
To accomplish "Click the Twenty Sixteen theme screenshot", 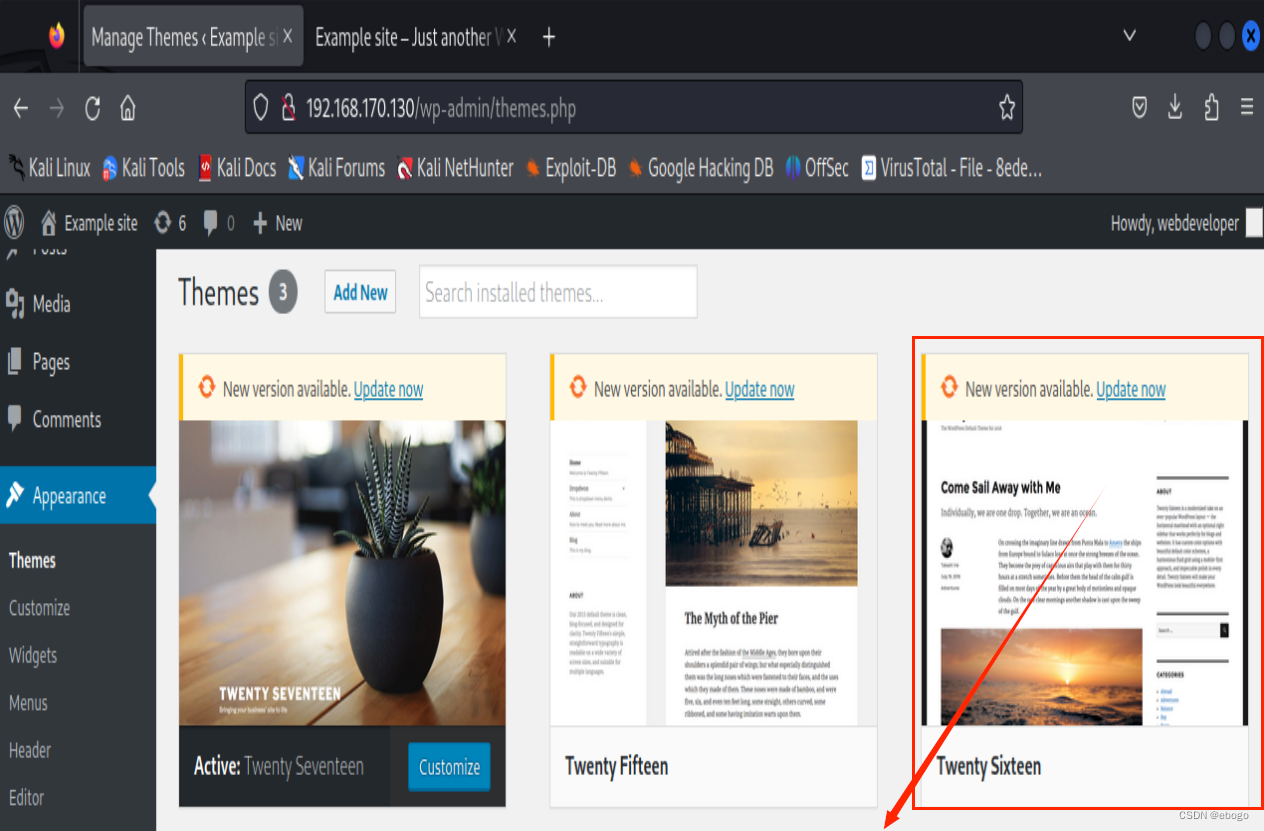I will tap(1085, 573).
